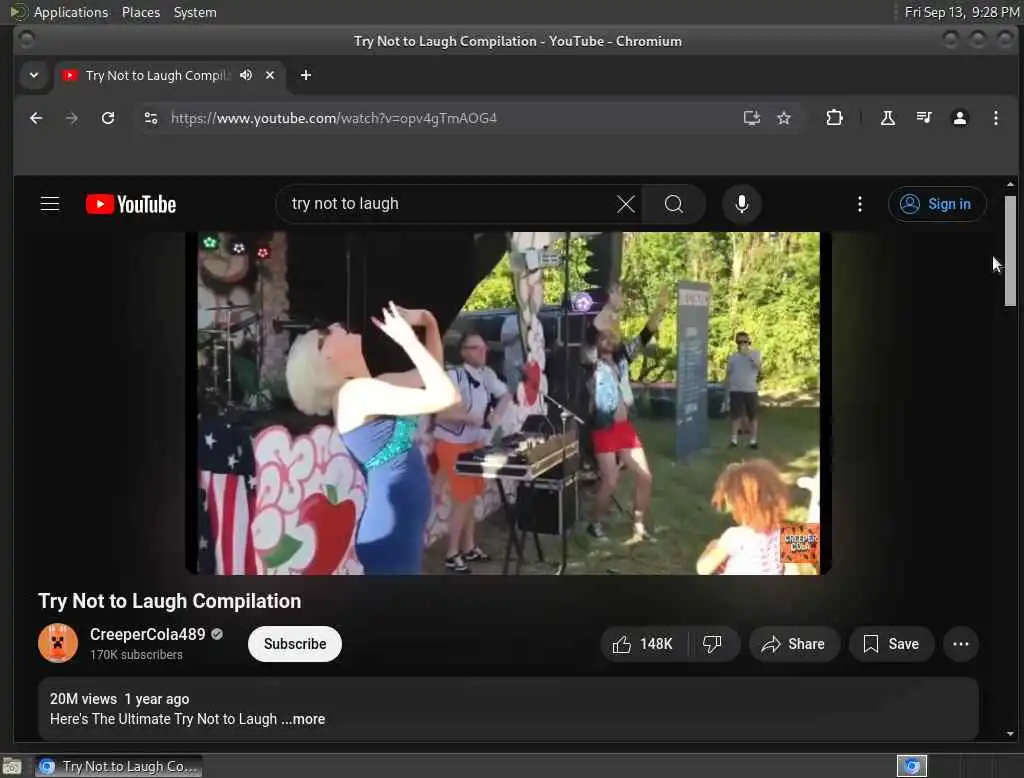1024x778 pixels.
Task: Click taskbar entry Try Not to Laugh
Action: pyautogui.click(x=119, y=766)
